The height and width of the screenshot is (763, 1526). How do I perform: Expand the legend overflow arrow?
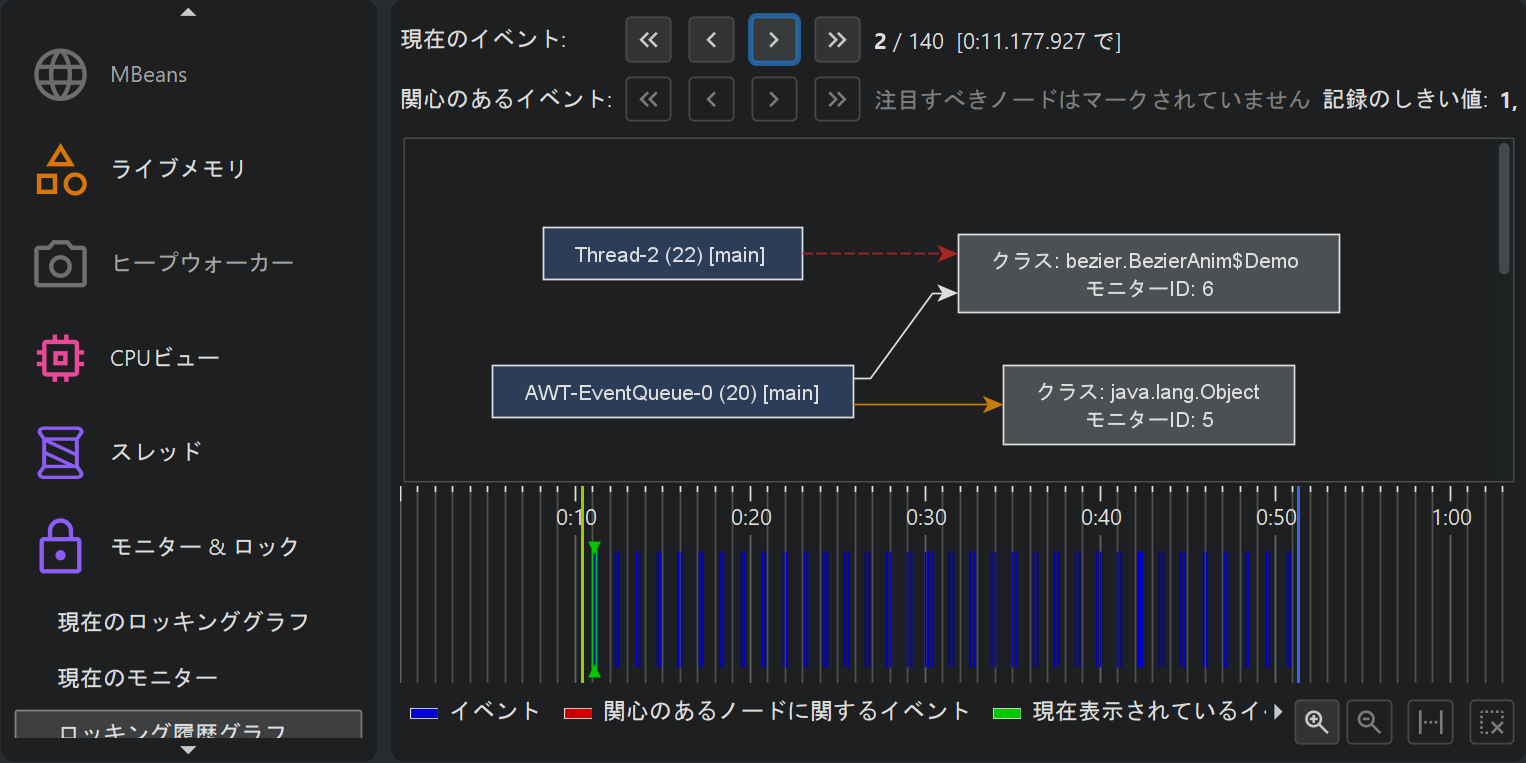1276,712
